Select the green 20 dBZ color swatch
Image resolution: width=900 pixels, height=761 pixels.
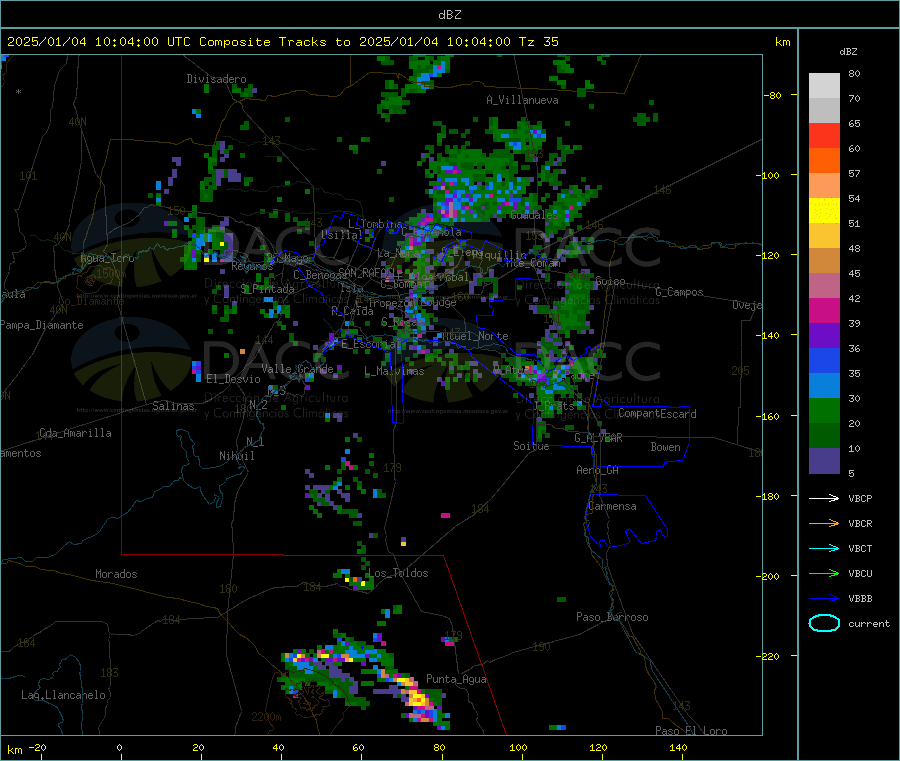pyautogui.click(x=824, y=410)
